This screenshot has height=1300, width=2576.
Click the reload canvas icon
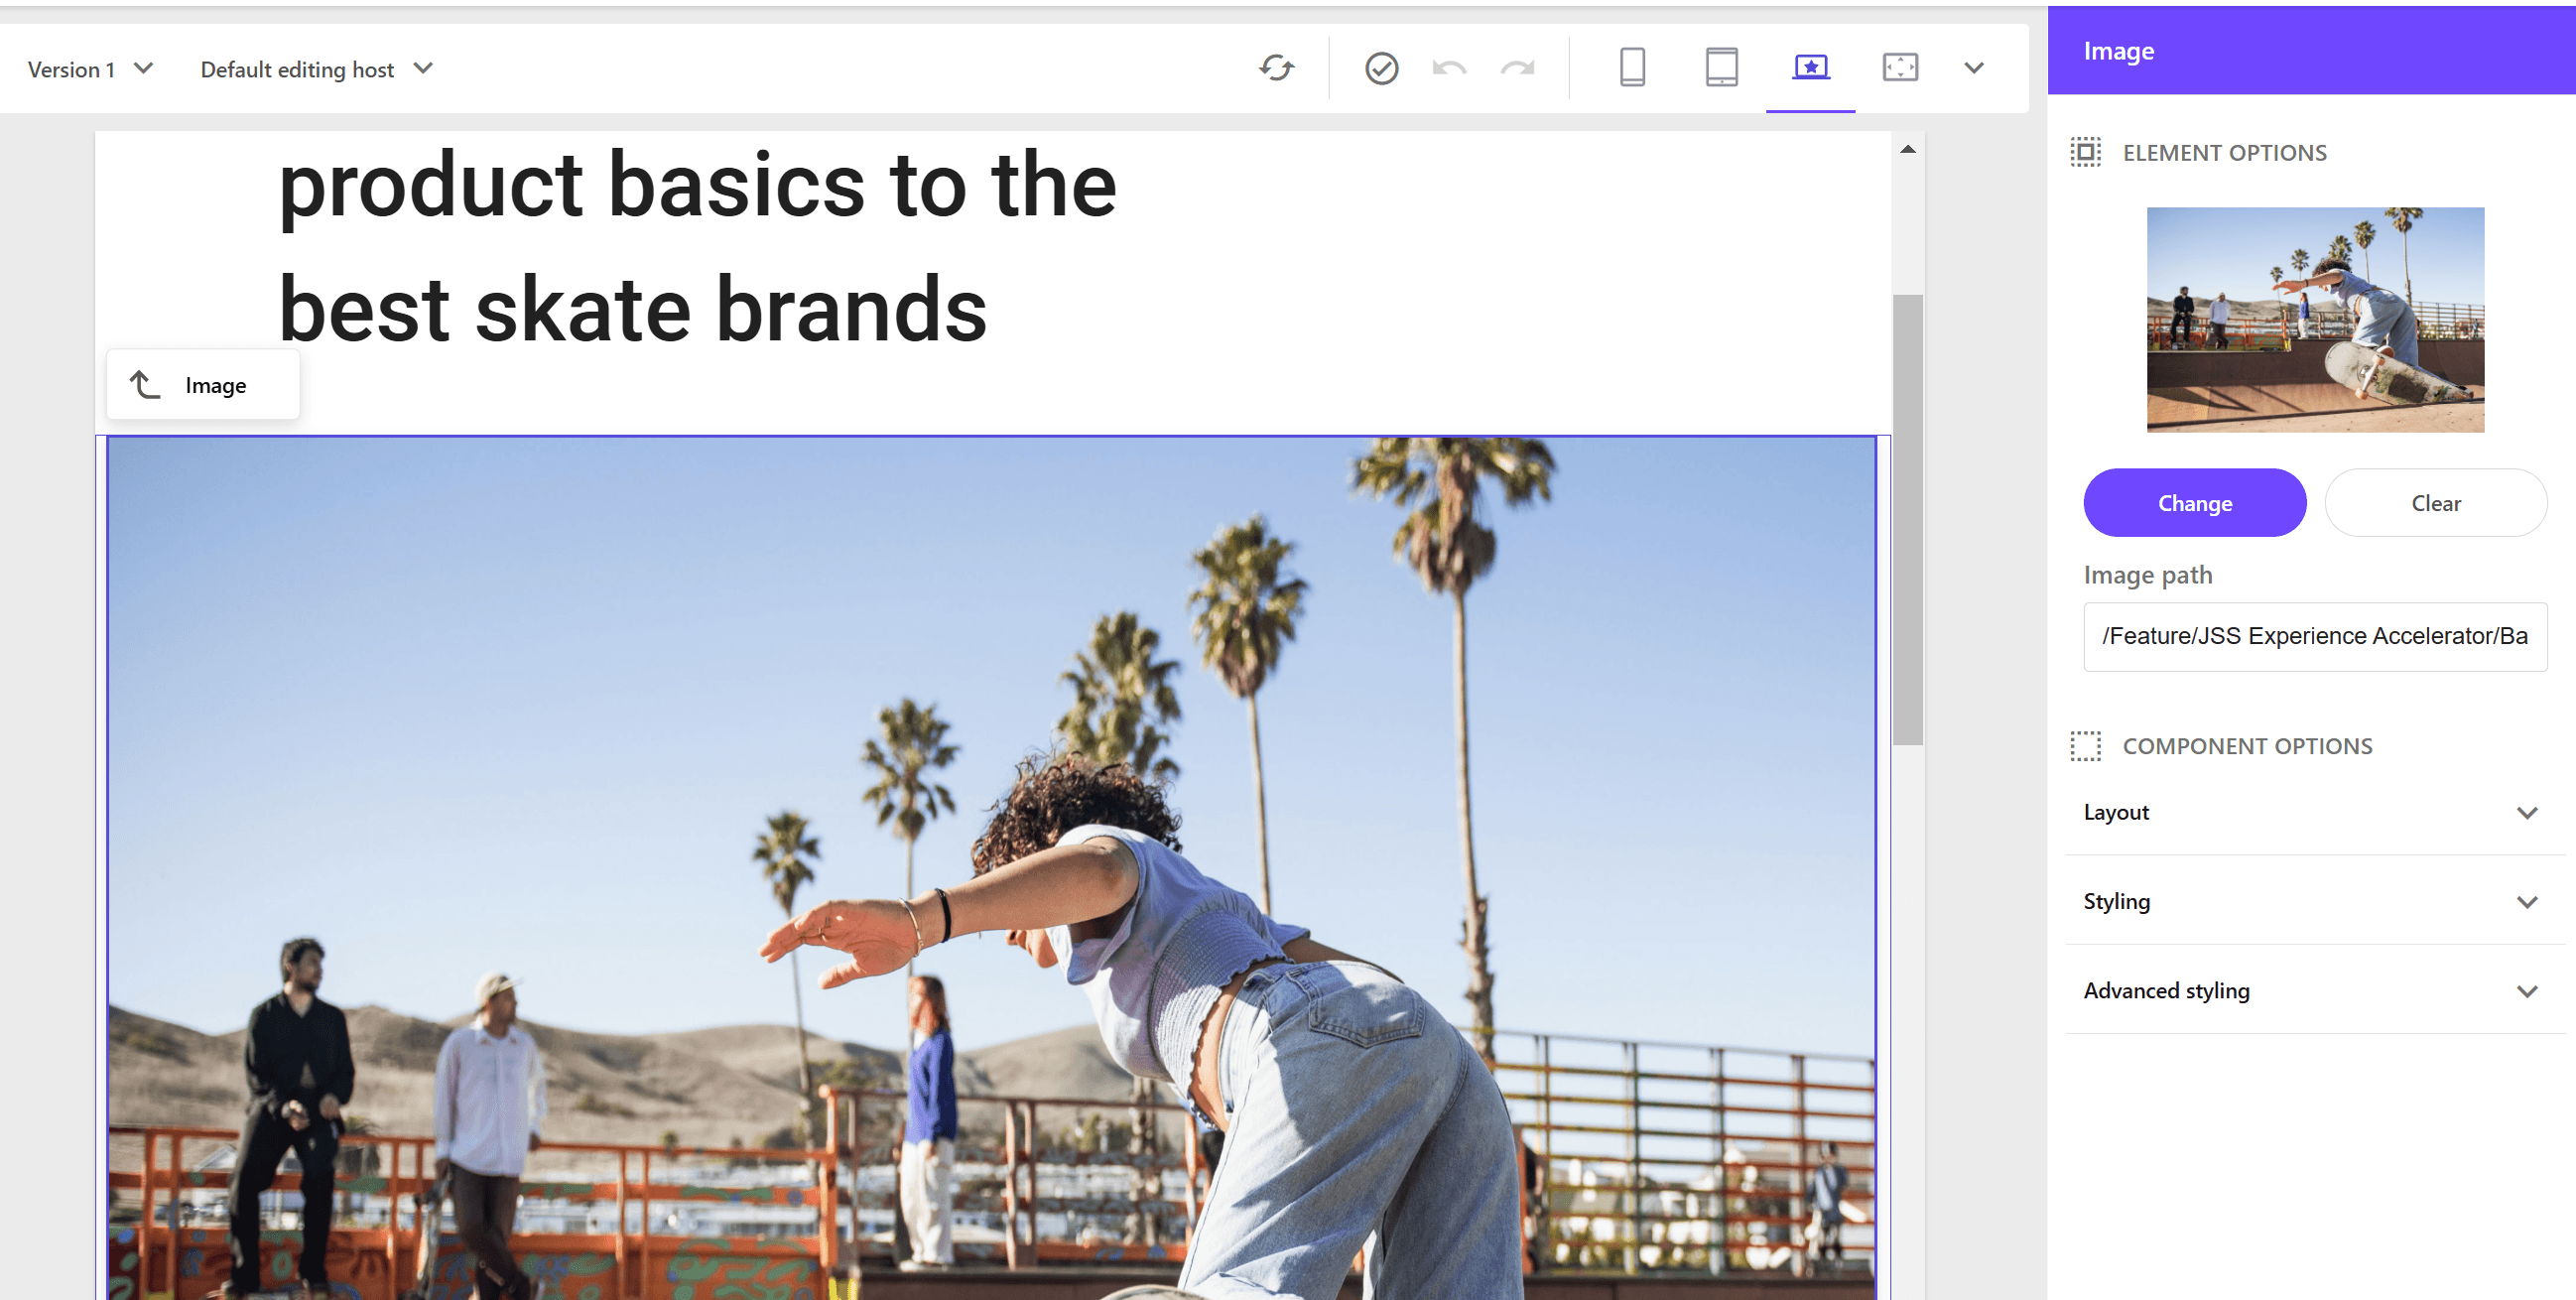(1276, 68)
